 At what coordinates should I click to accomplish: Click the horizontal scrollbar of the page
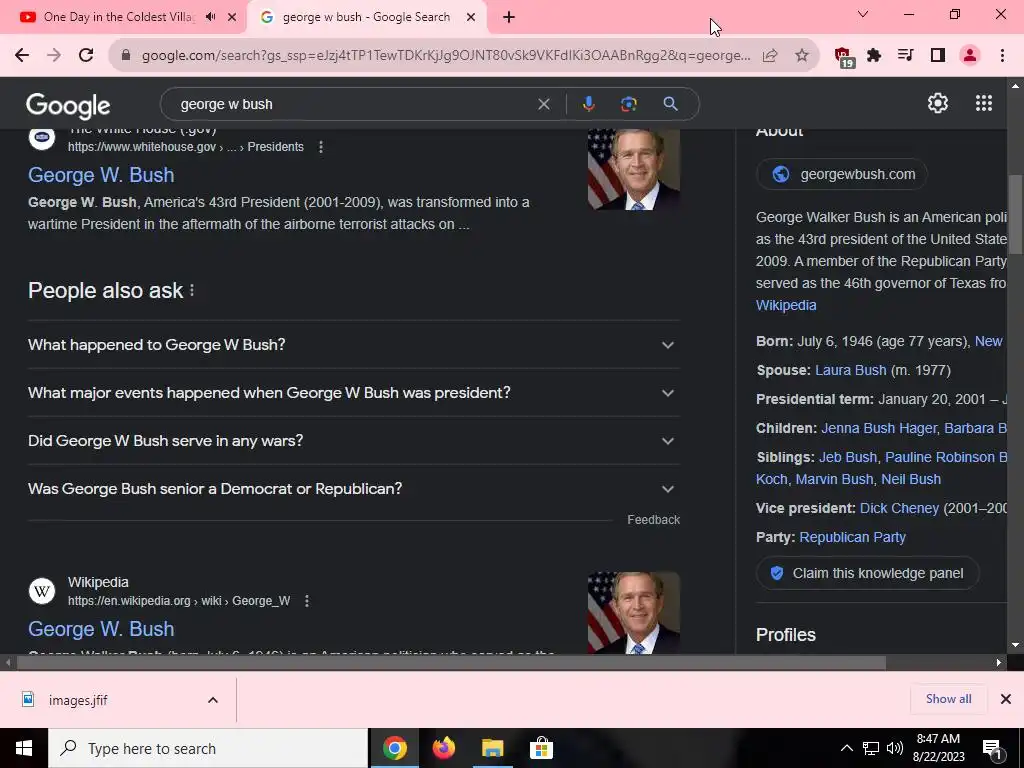[451, 663]
